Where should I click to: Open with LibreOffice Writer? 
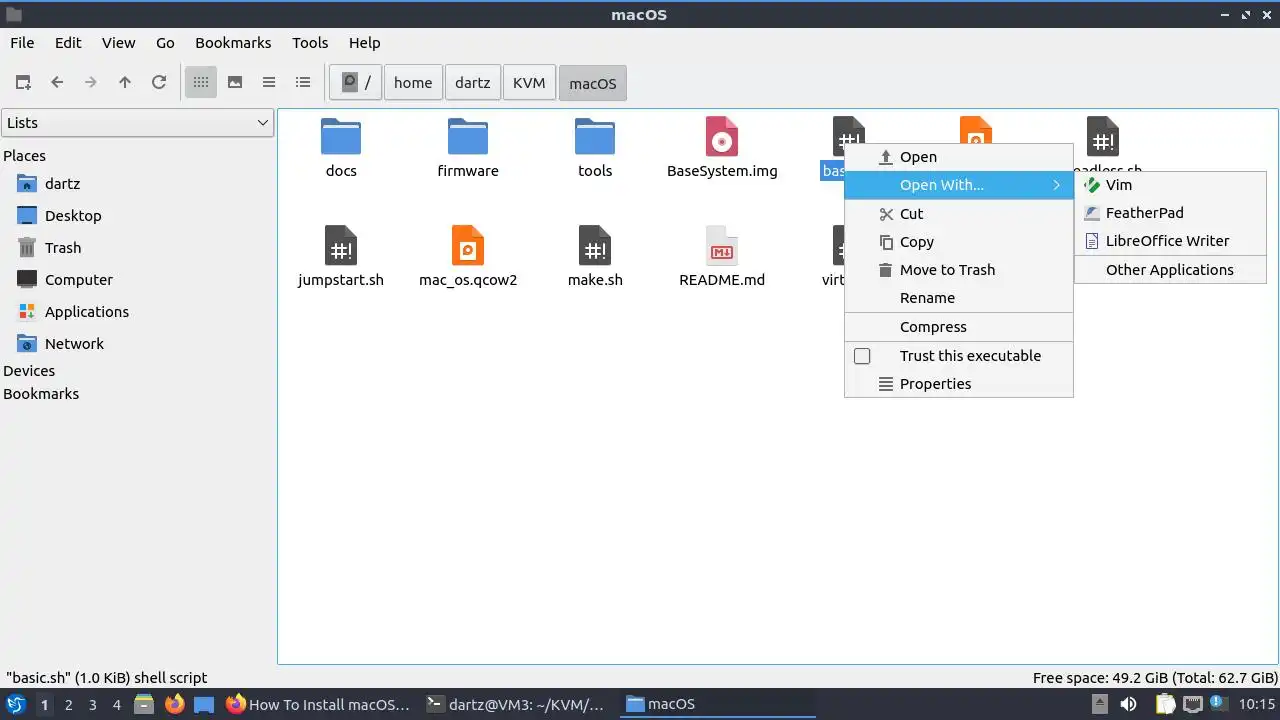click(x=1170, y=241)
